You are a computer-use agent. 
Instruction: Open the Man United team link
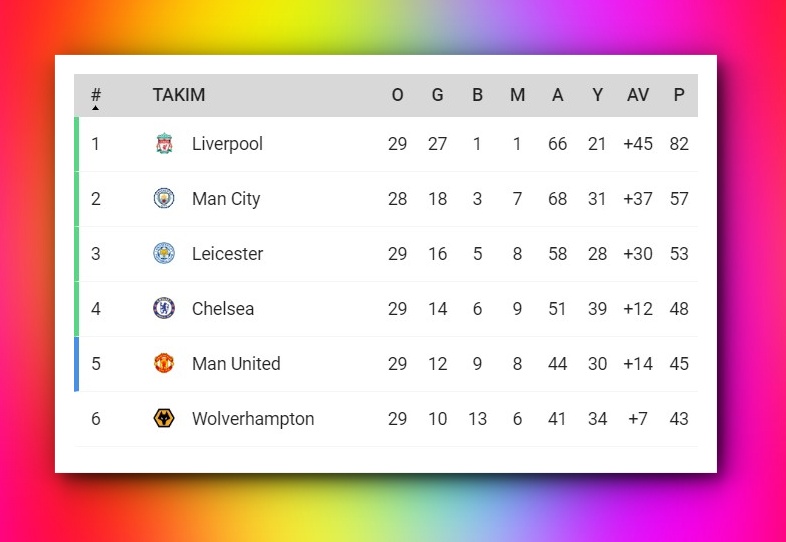coord(236,364)
